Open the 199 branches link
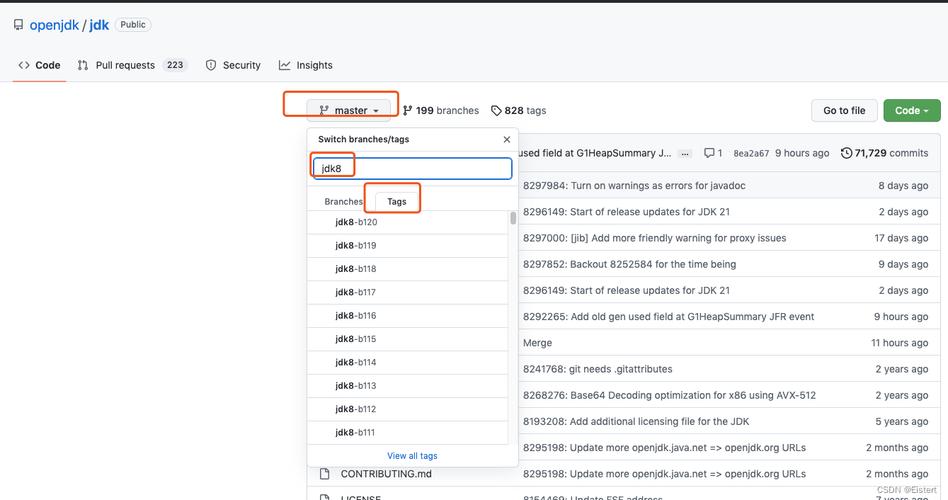The height and width of the screenshot is (500, 948). [441, 111]
